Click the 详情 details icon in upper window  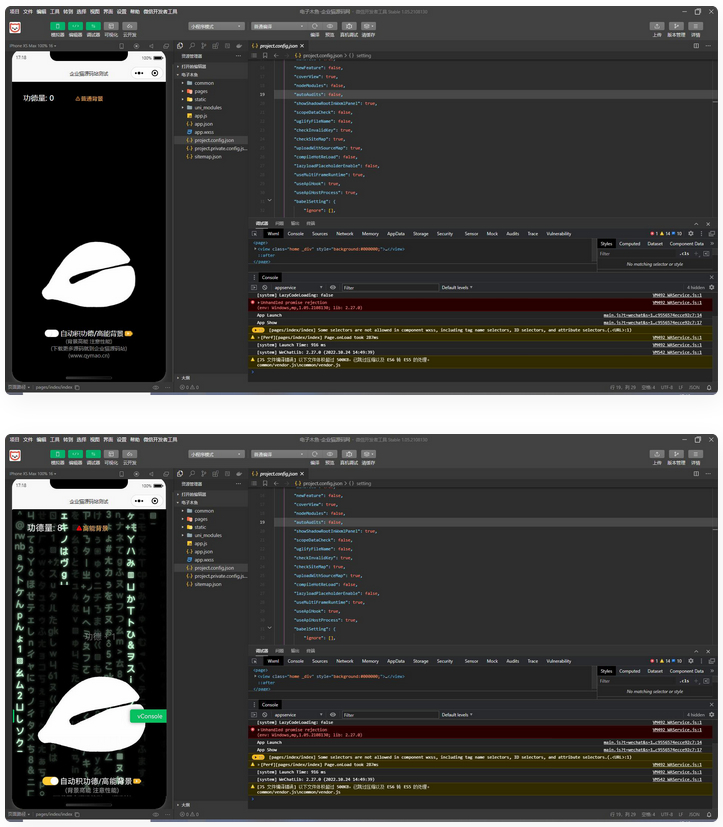pyautogui.click(x=695, y=26)
